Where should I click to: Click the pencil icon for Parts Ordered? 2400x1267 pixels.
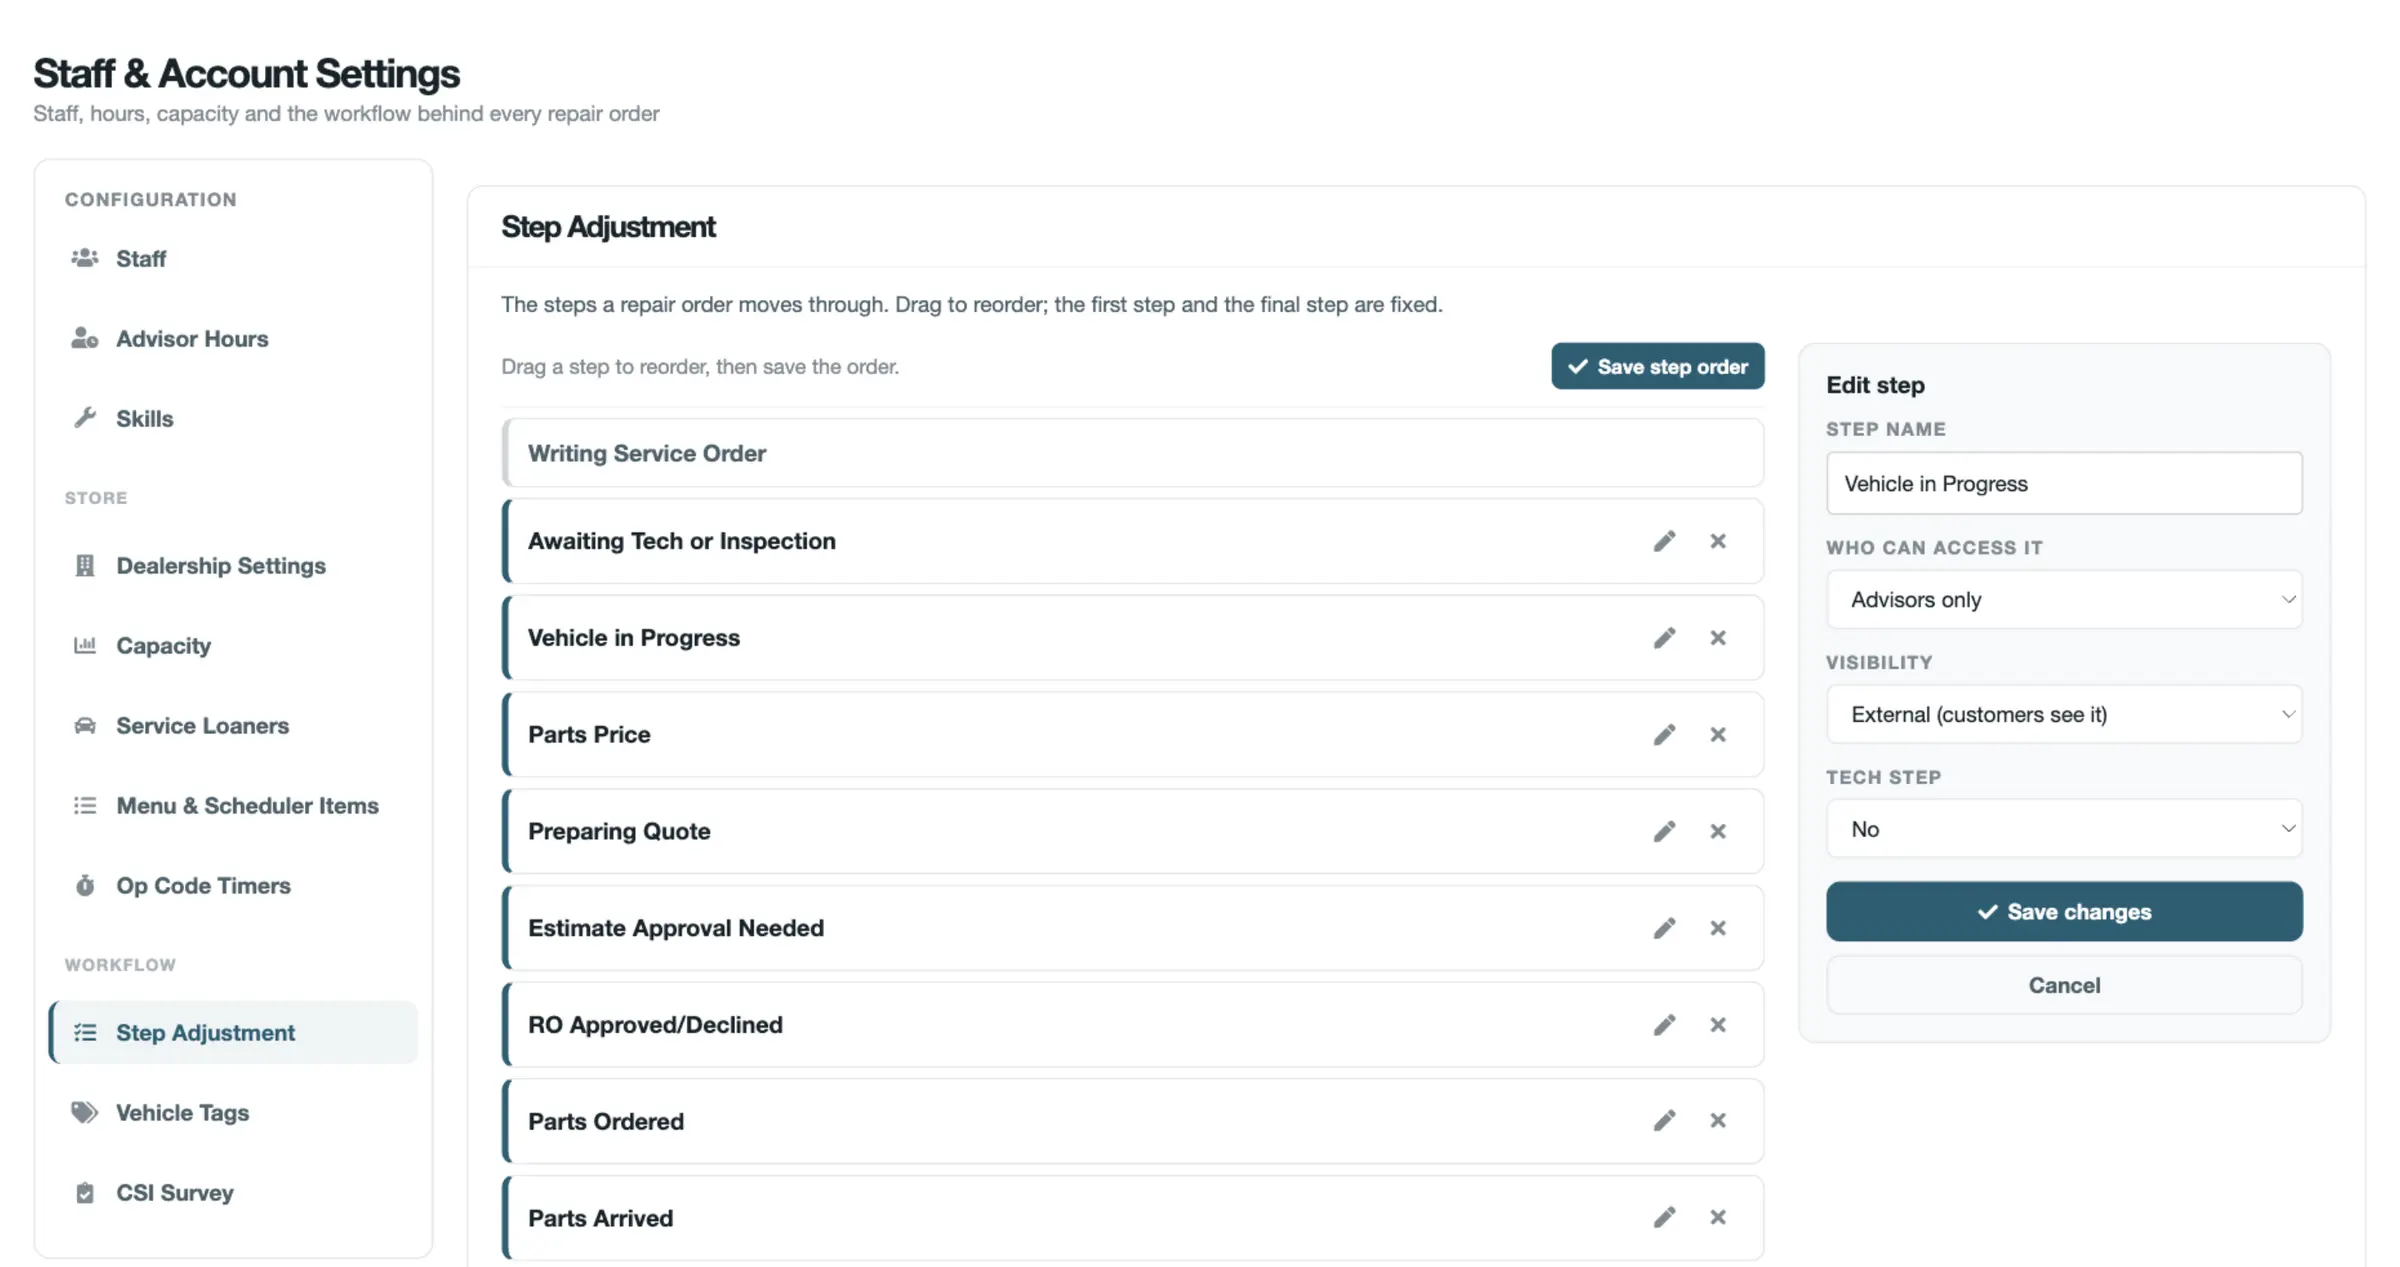tap(1664, 1121)
